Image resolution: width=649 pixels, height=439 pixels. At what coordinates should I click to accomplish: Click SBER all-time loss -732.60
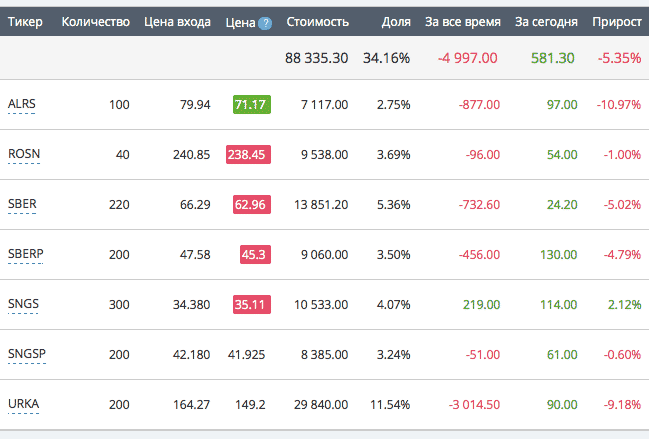click(x=479, y=204)
